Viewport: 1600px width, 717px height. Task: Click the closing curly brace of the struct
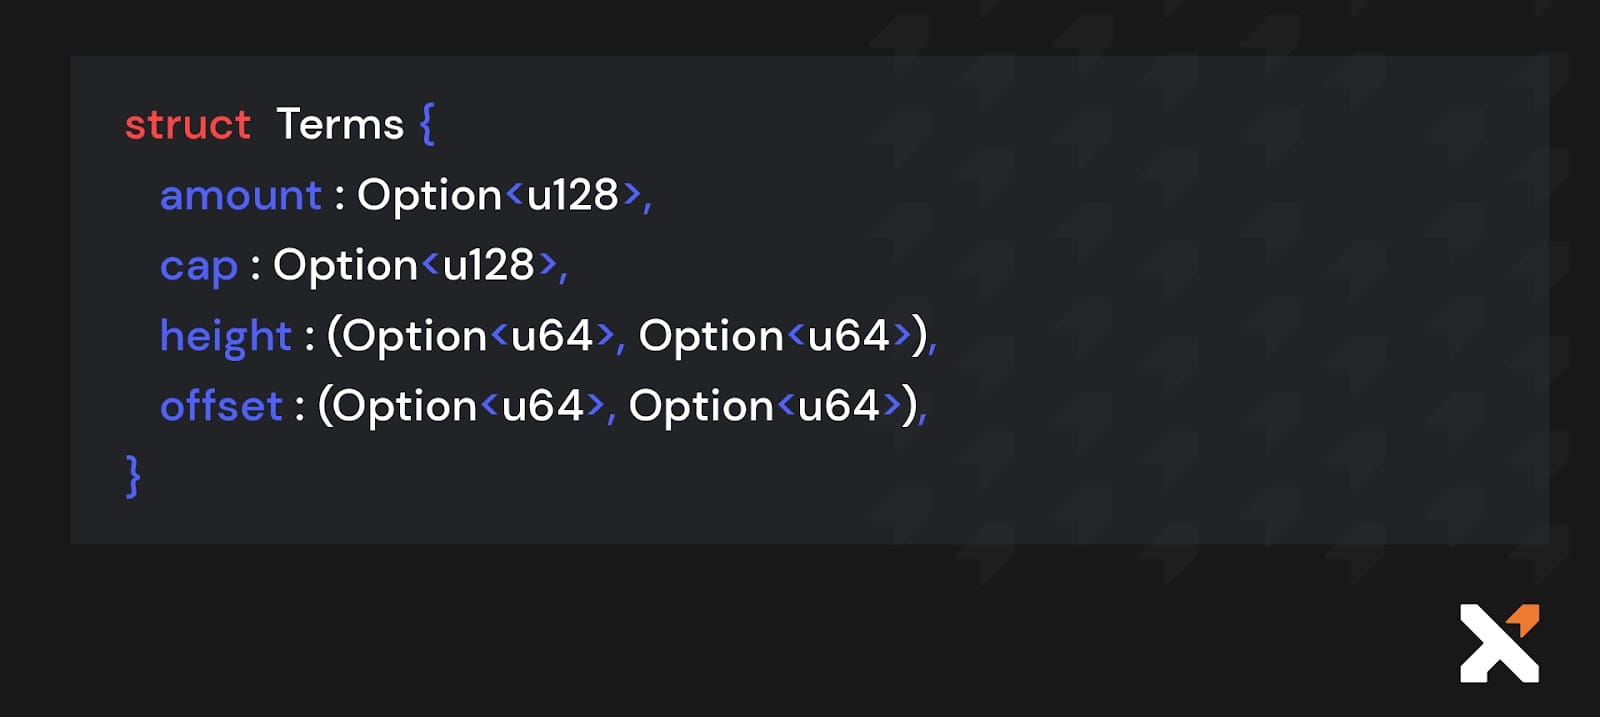[133, 475]
